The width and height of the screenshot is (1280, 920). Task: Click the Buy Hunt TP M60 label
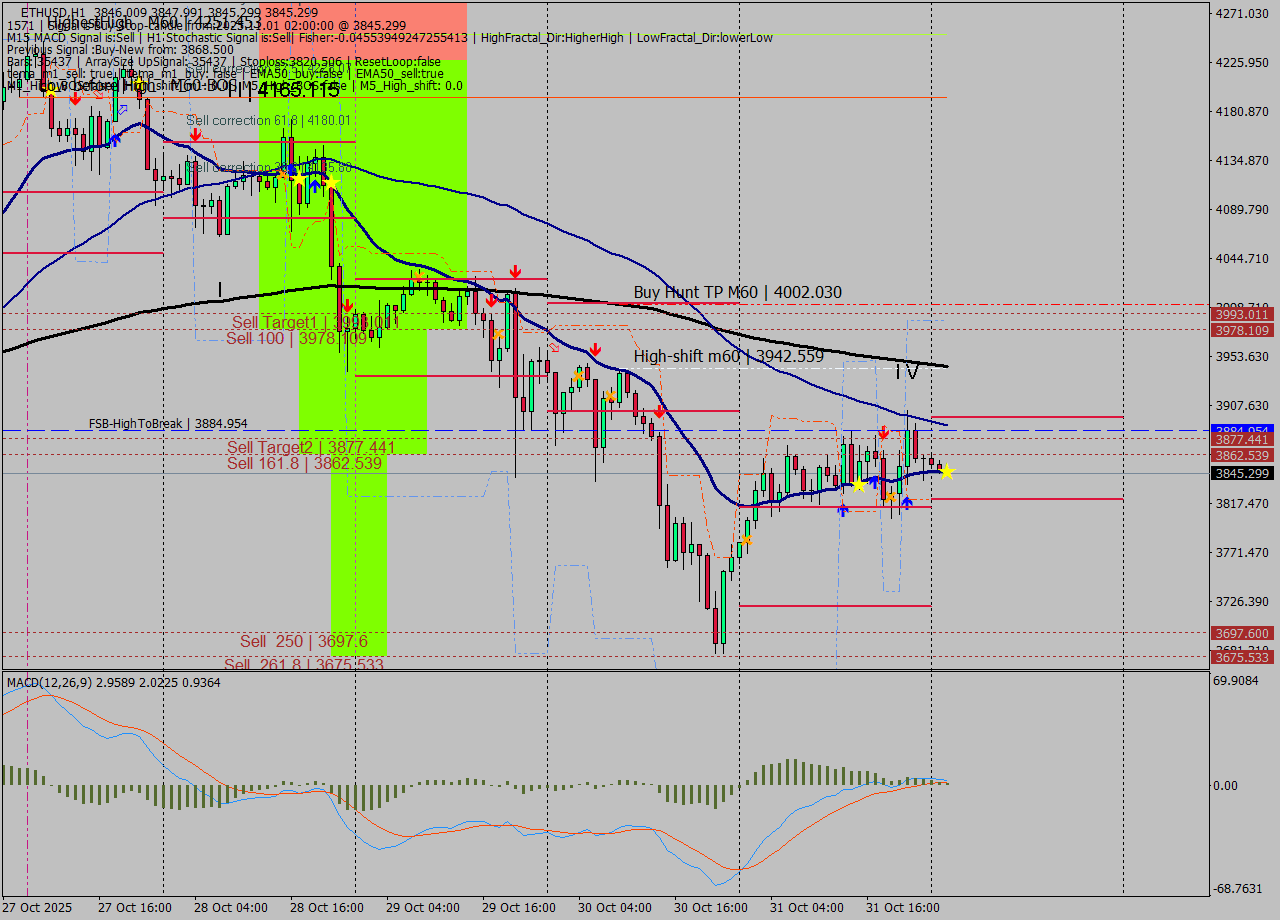[737, 292]
